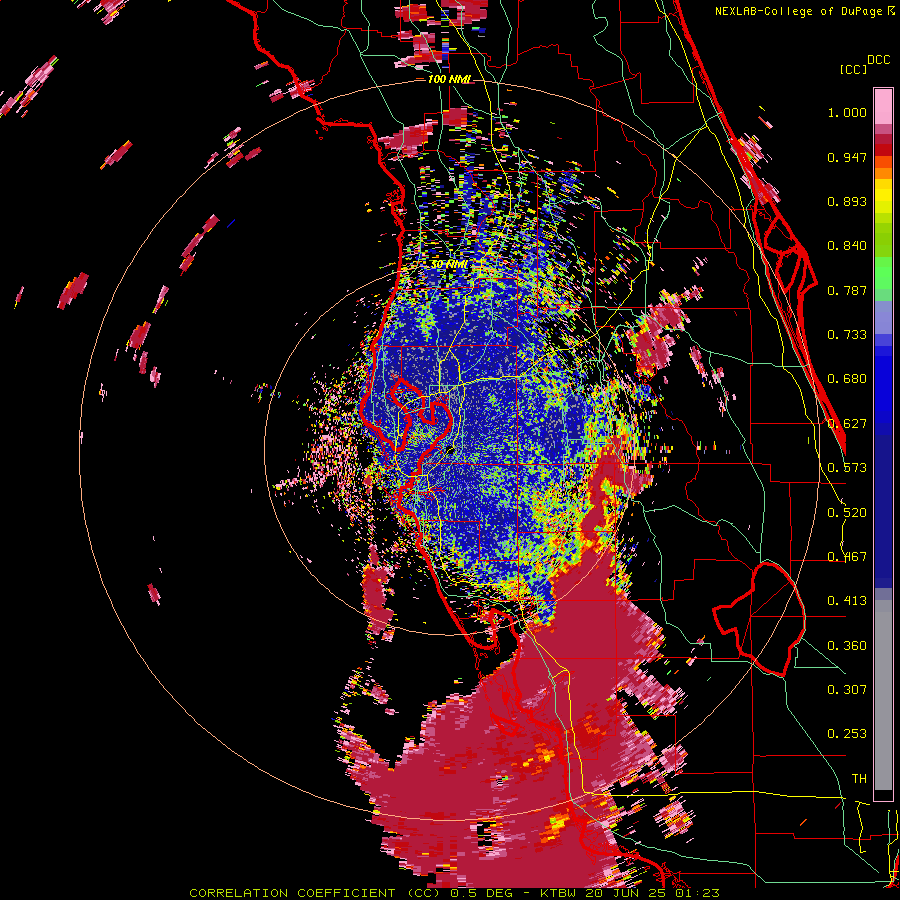Select the 0.520 scale value
The height and width of the screenshot is (900, 900).
(847, 513)
